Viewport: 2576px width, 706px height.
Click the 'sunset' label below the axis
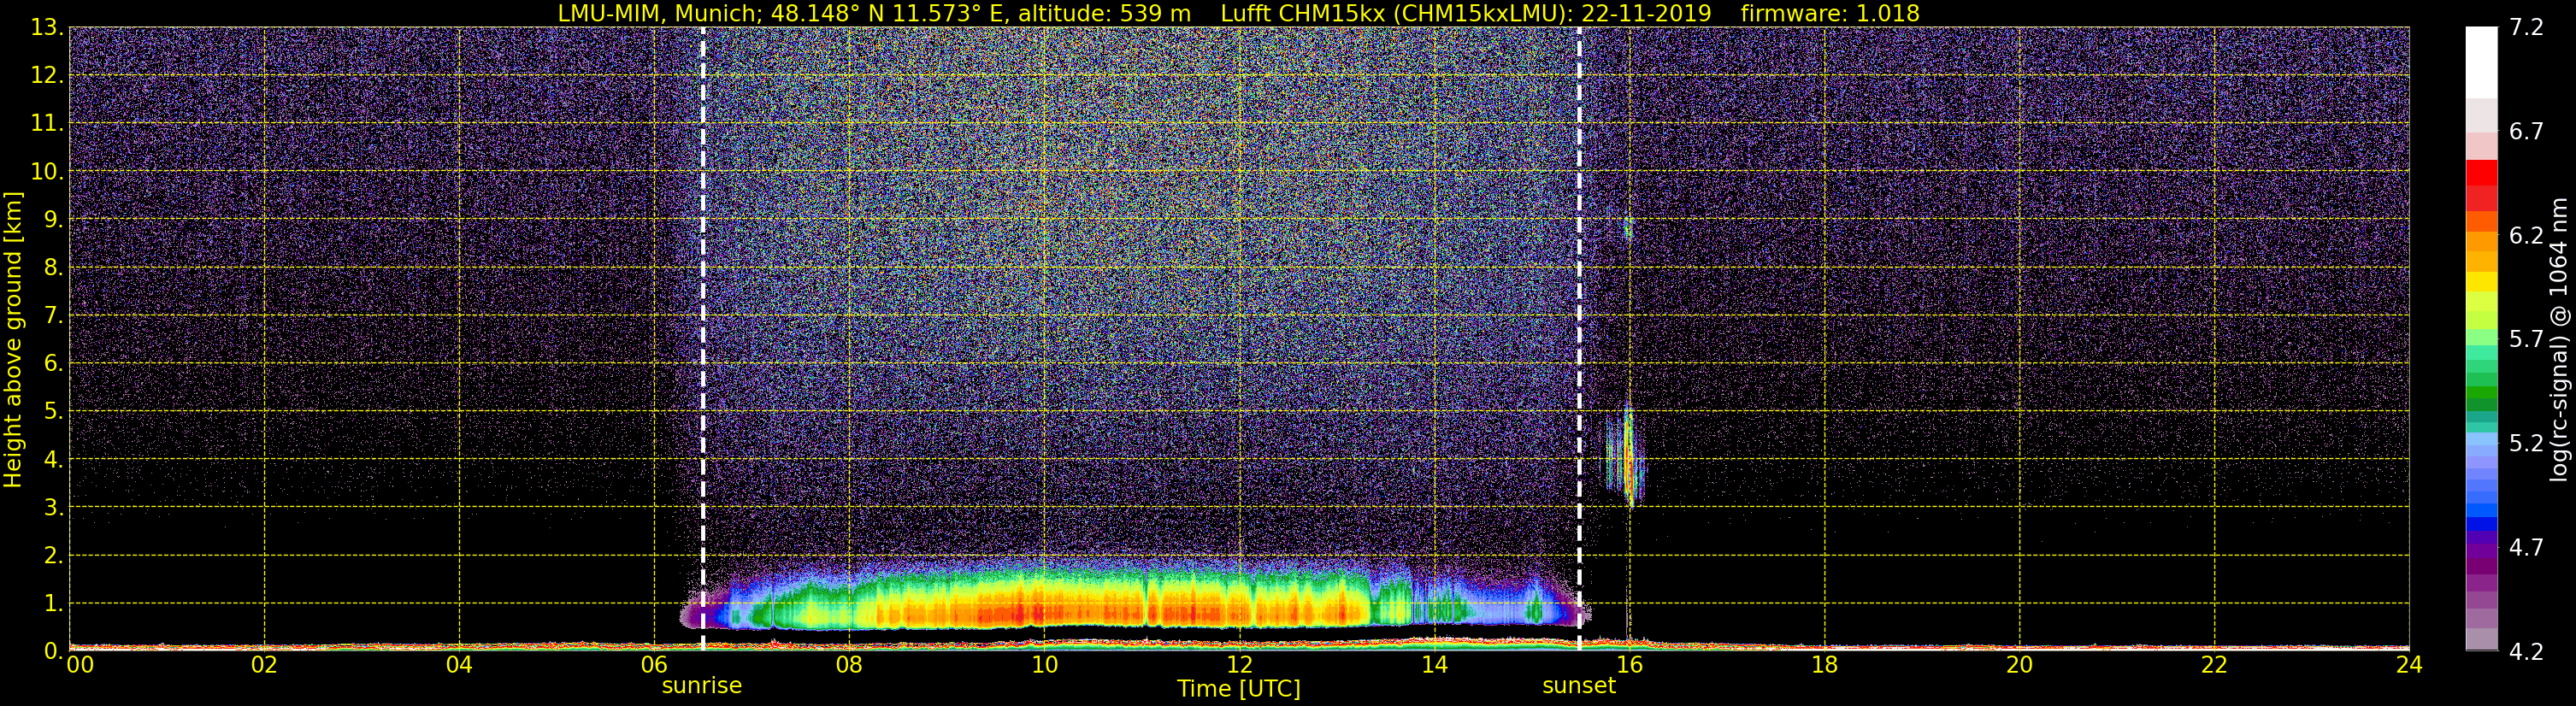(1579, 686)
